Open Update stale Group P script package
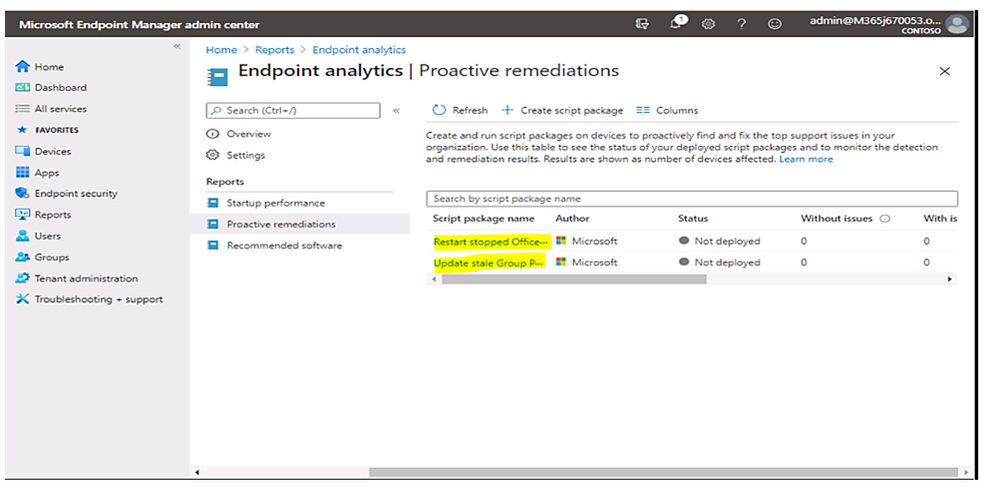This screenshot has width=999, height=489. click(x=489, y=262)
